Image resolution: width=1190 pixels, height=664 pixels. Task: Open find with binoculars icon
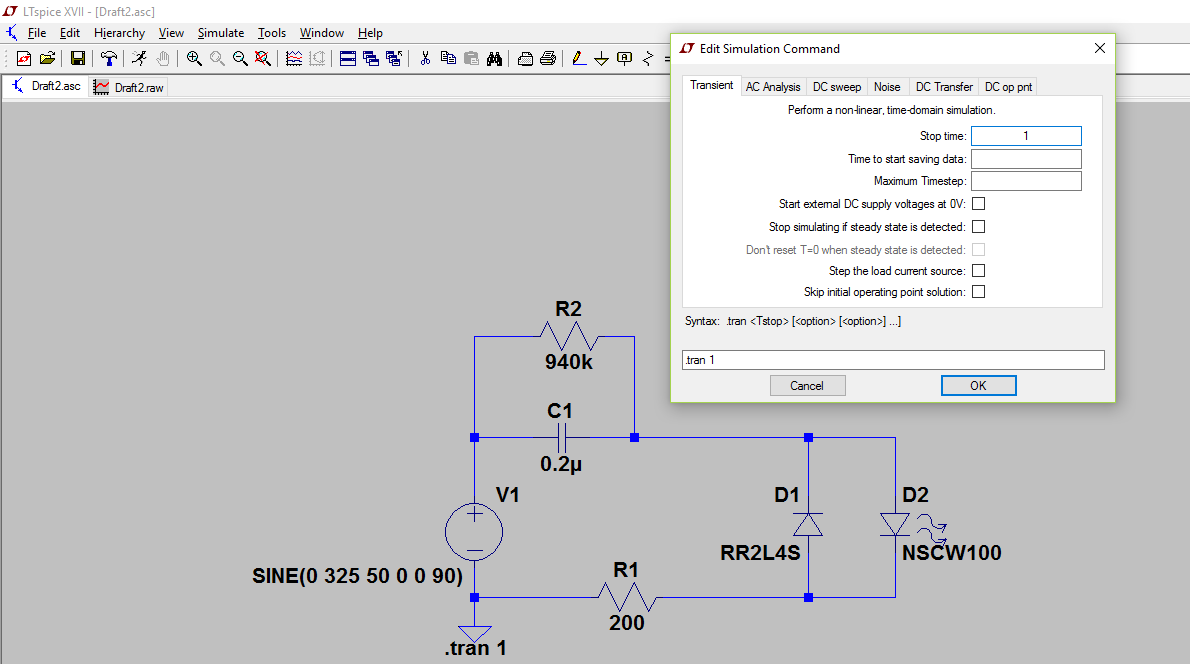[494, 58]
